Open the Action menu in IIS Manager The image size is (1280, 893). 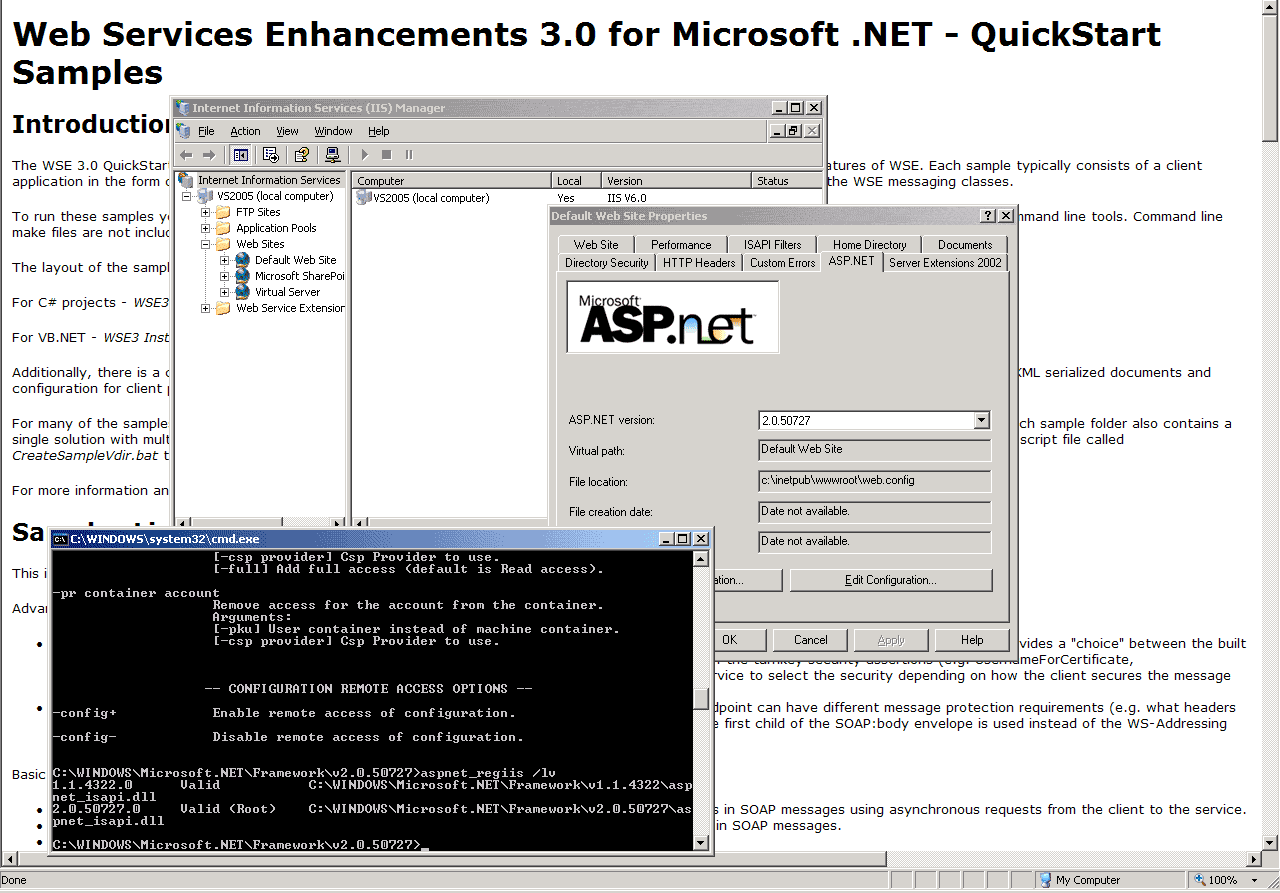[245, 131]
